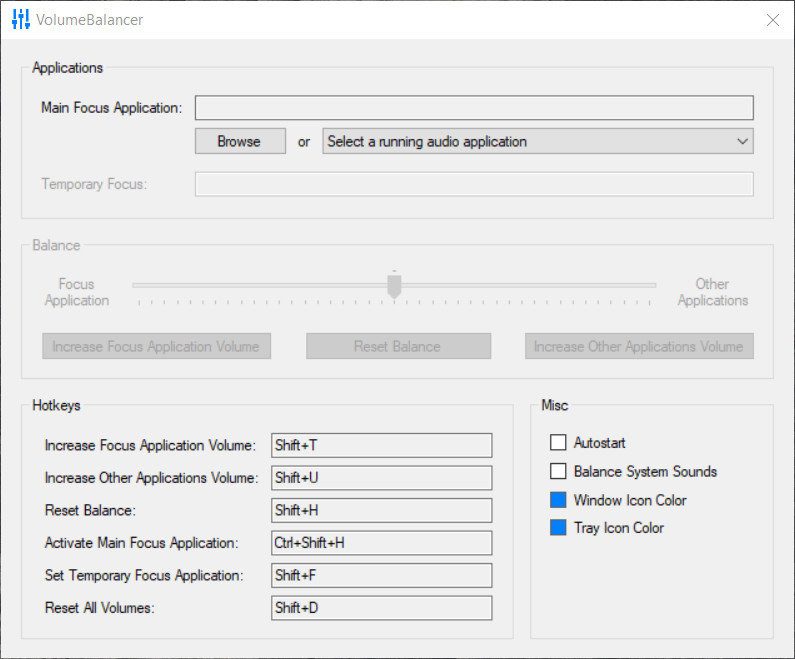Click the "Hotkeys" group title

click(x=56, y=406)
